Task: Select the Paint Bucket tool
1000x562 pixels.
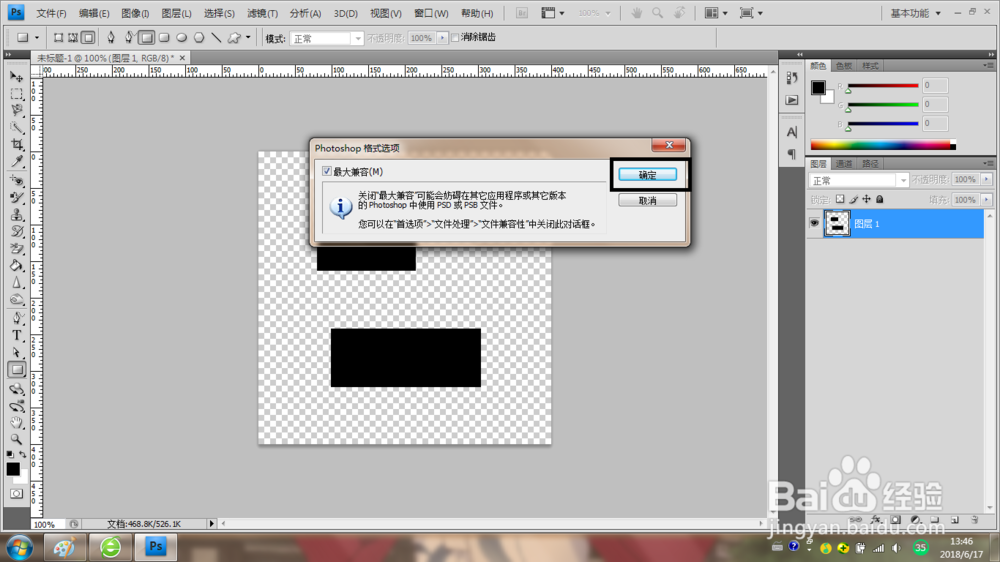Action: [17, 265]
